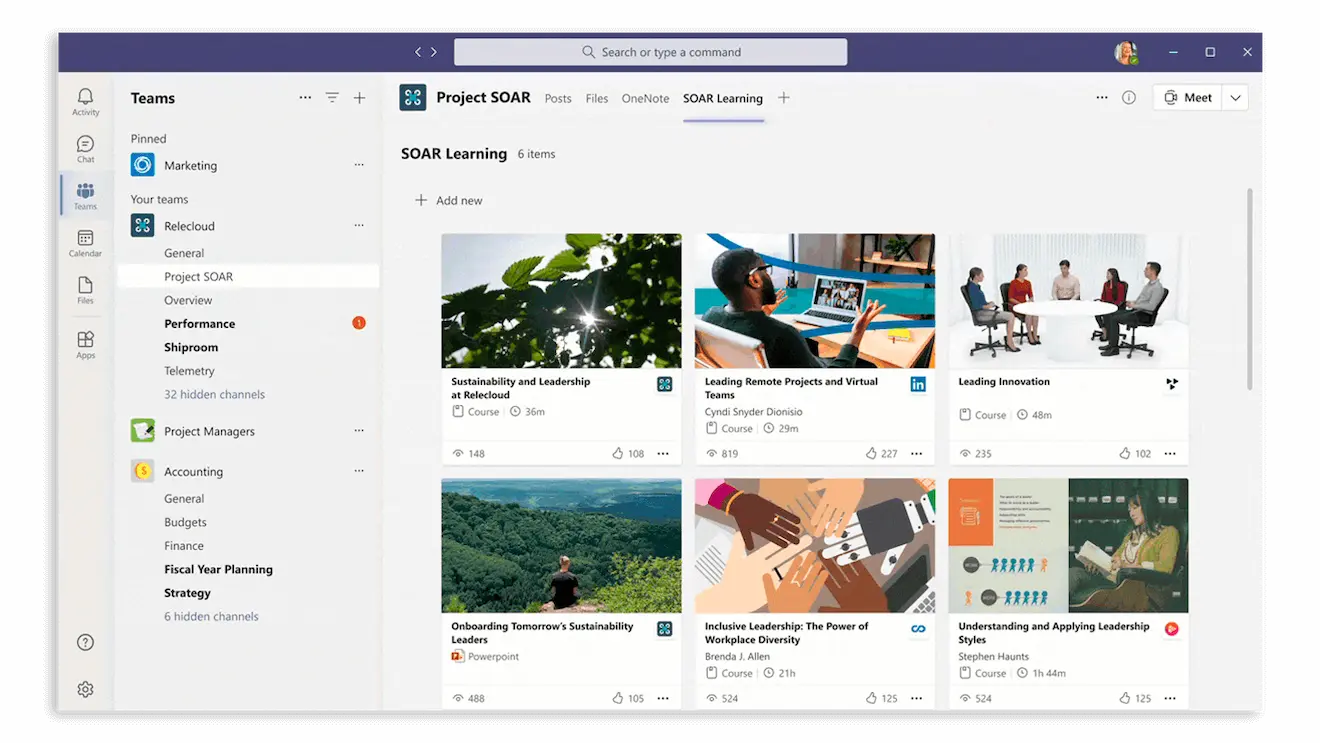
Task: Open more options on Leading Remote Projects card
Action: tap(917, 454)
